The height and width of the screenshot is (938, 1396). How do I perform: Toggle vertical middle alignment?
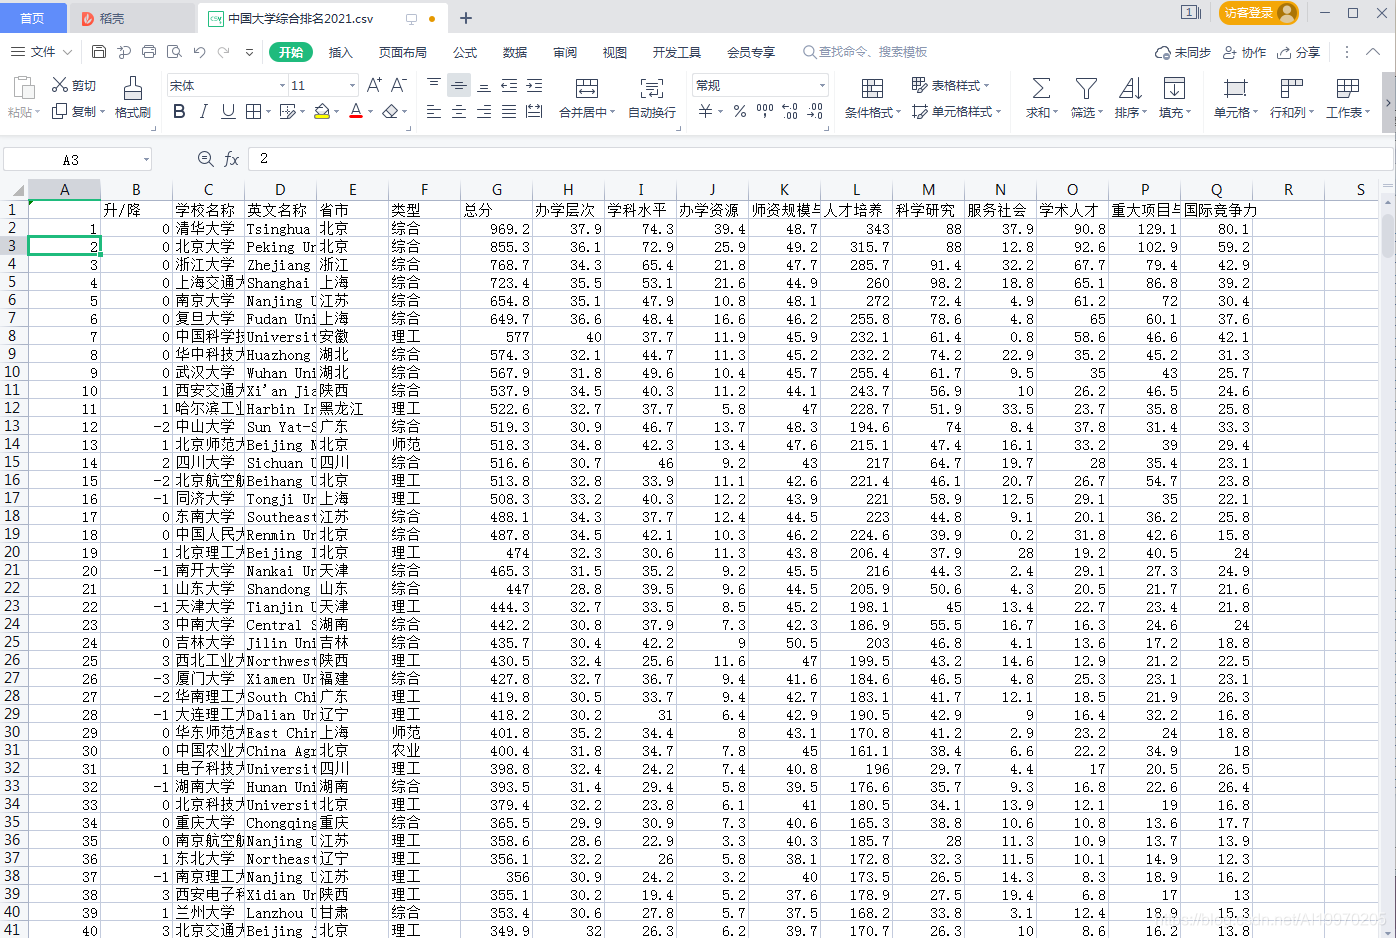pos(459,86)
